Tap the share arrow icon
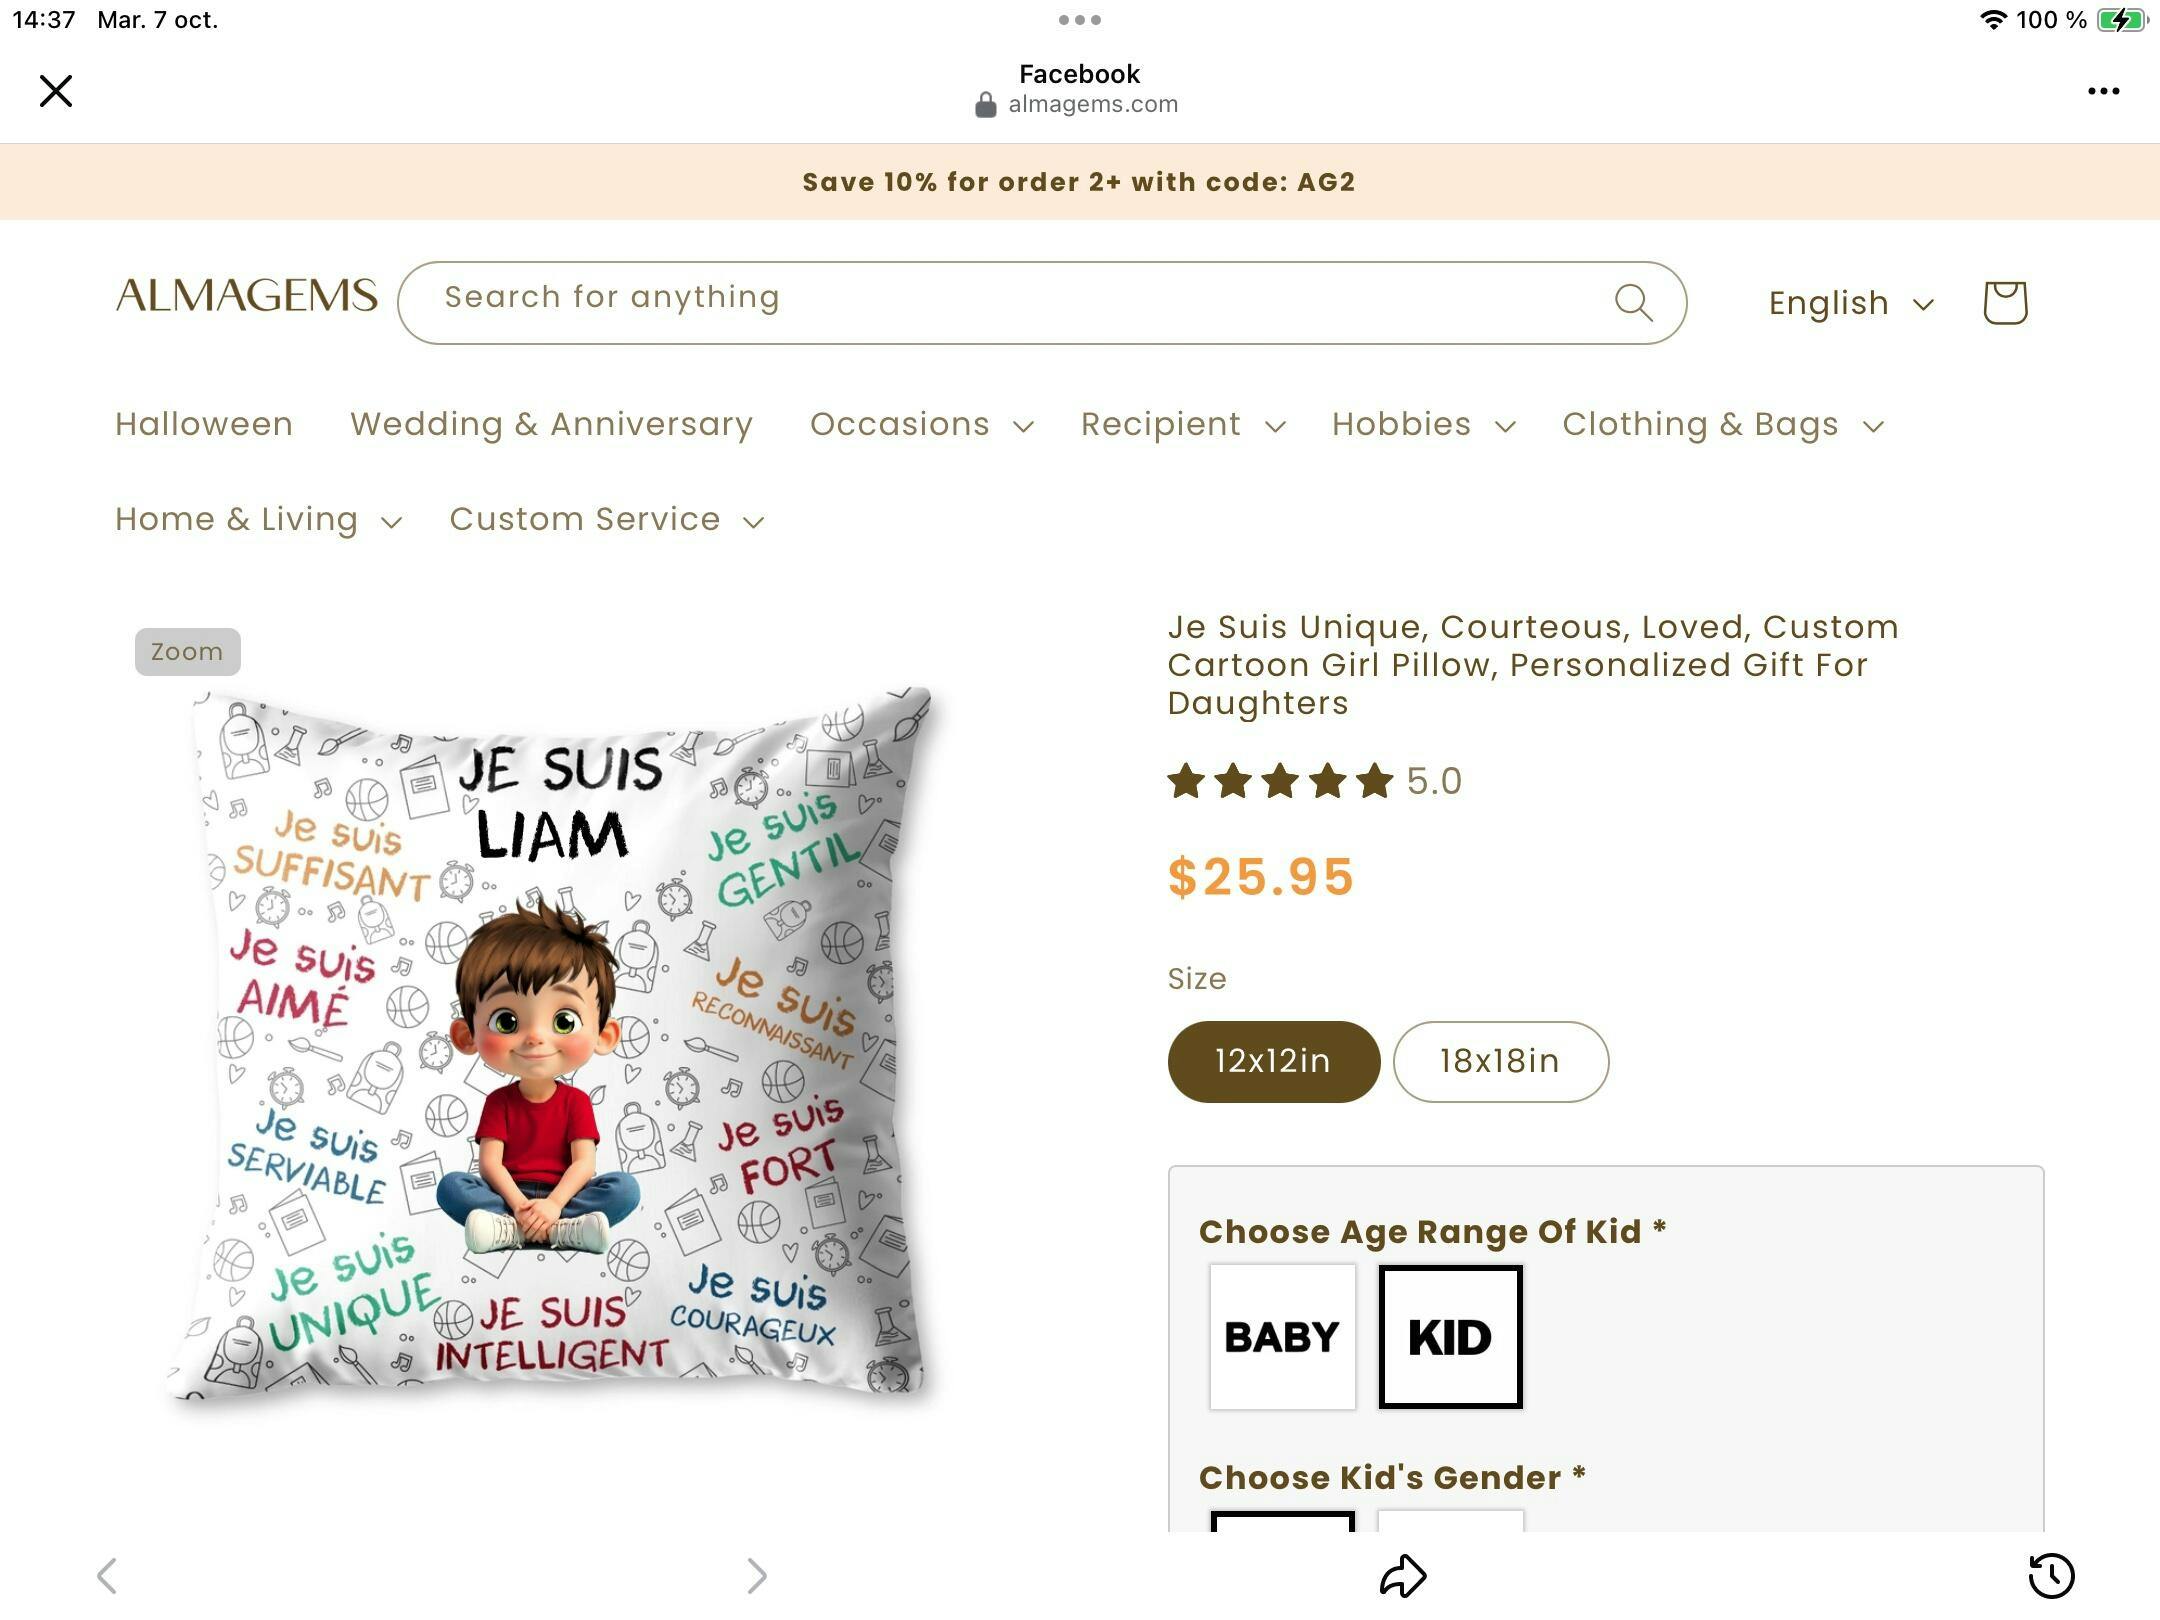The height and width of the screenshot is (1620, 2160). click(1403, 1576)
